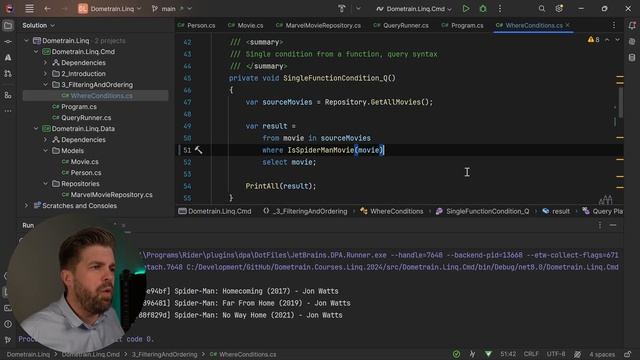Switch to Movie.cs editor tab
640x360 pixels.
[x=246, y=25]
